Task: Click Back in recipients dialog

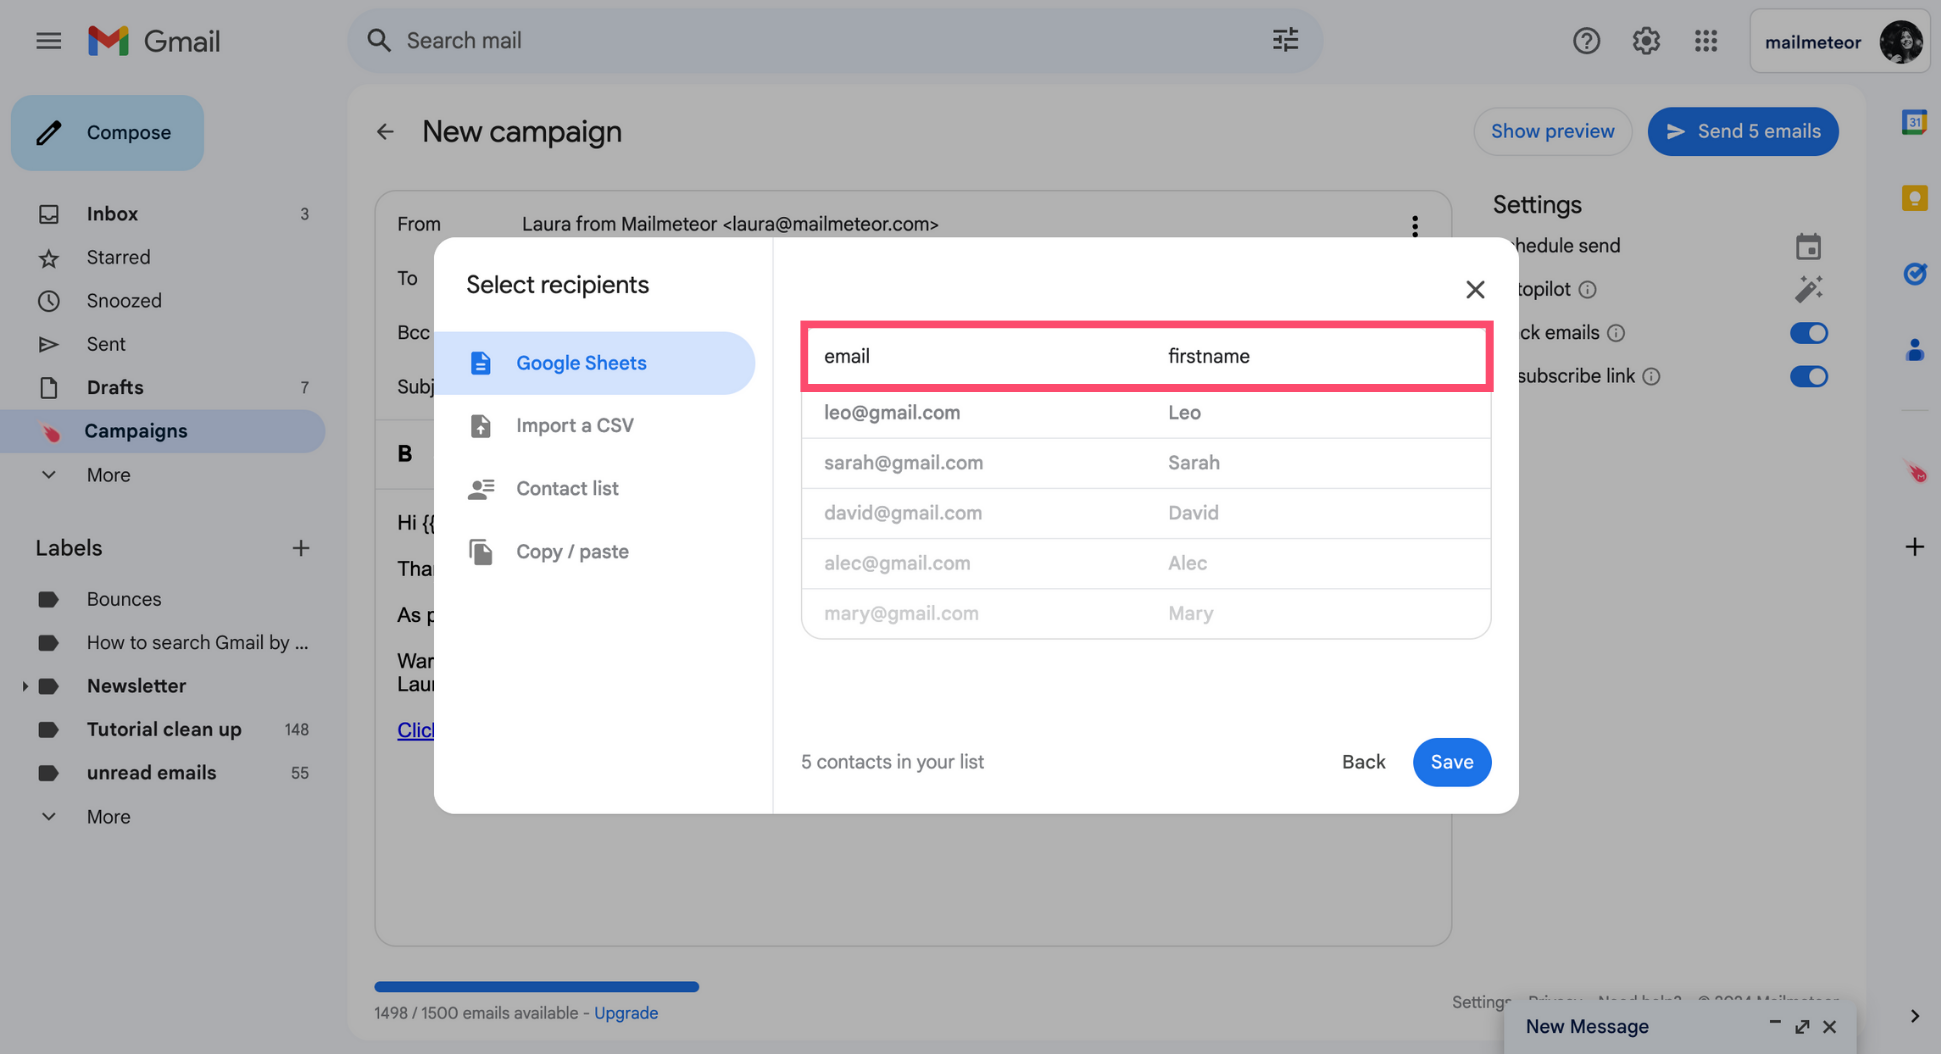Action: click(x=1363, y=762)
